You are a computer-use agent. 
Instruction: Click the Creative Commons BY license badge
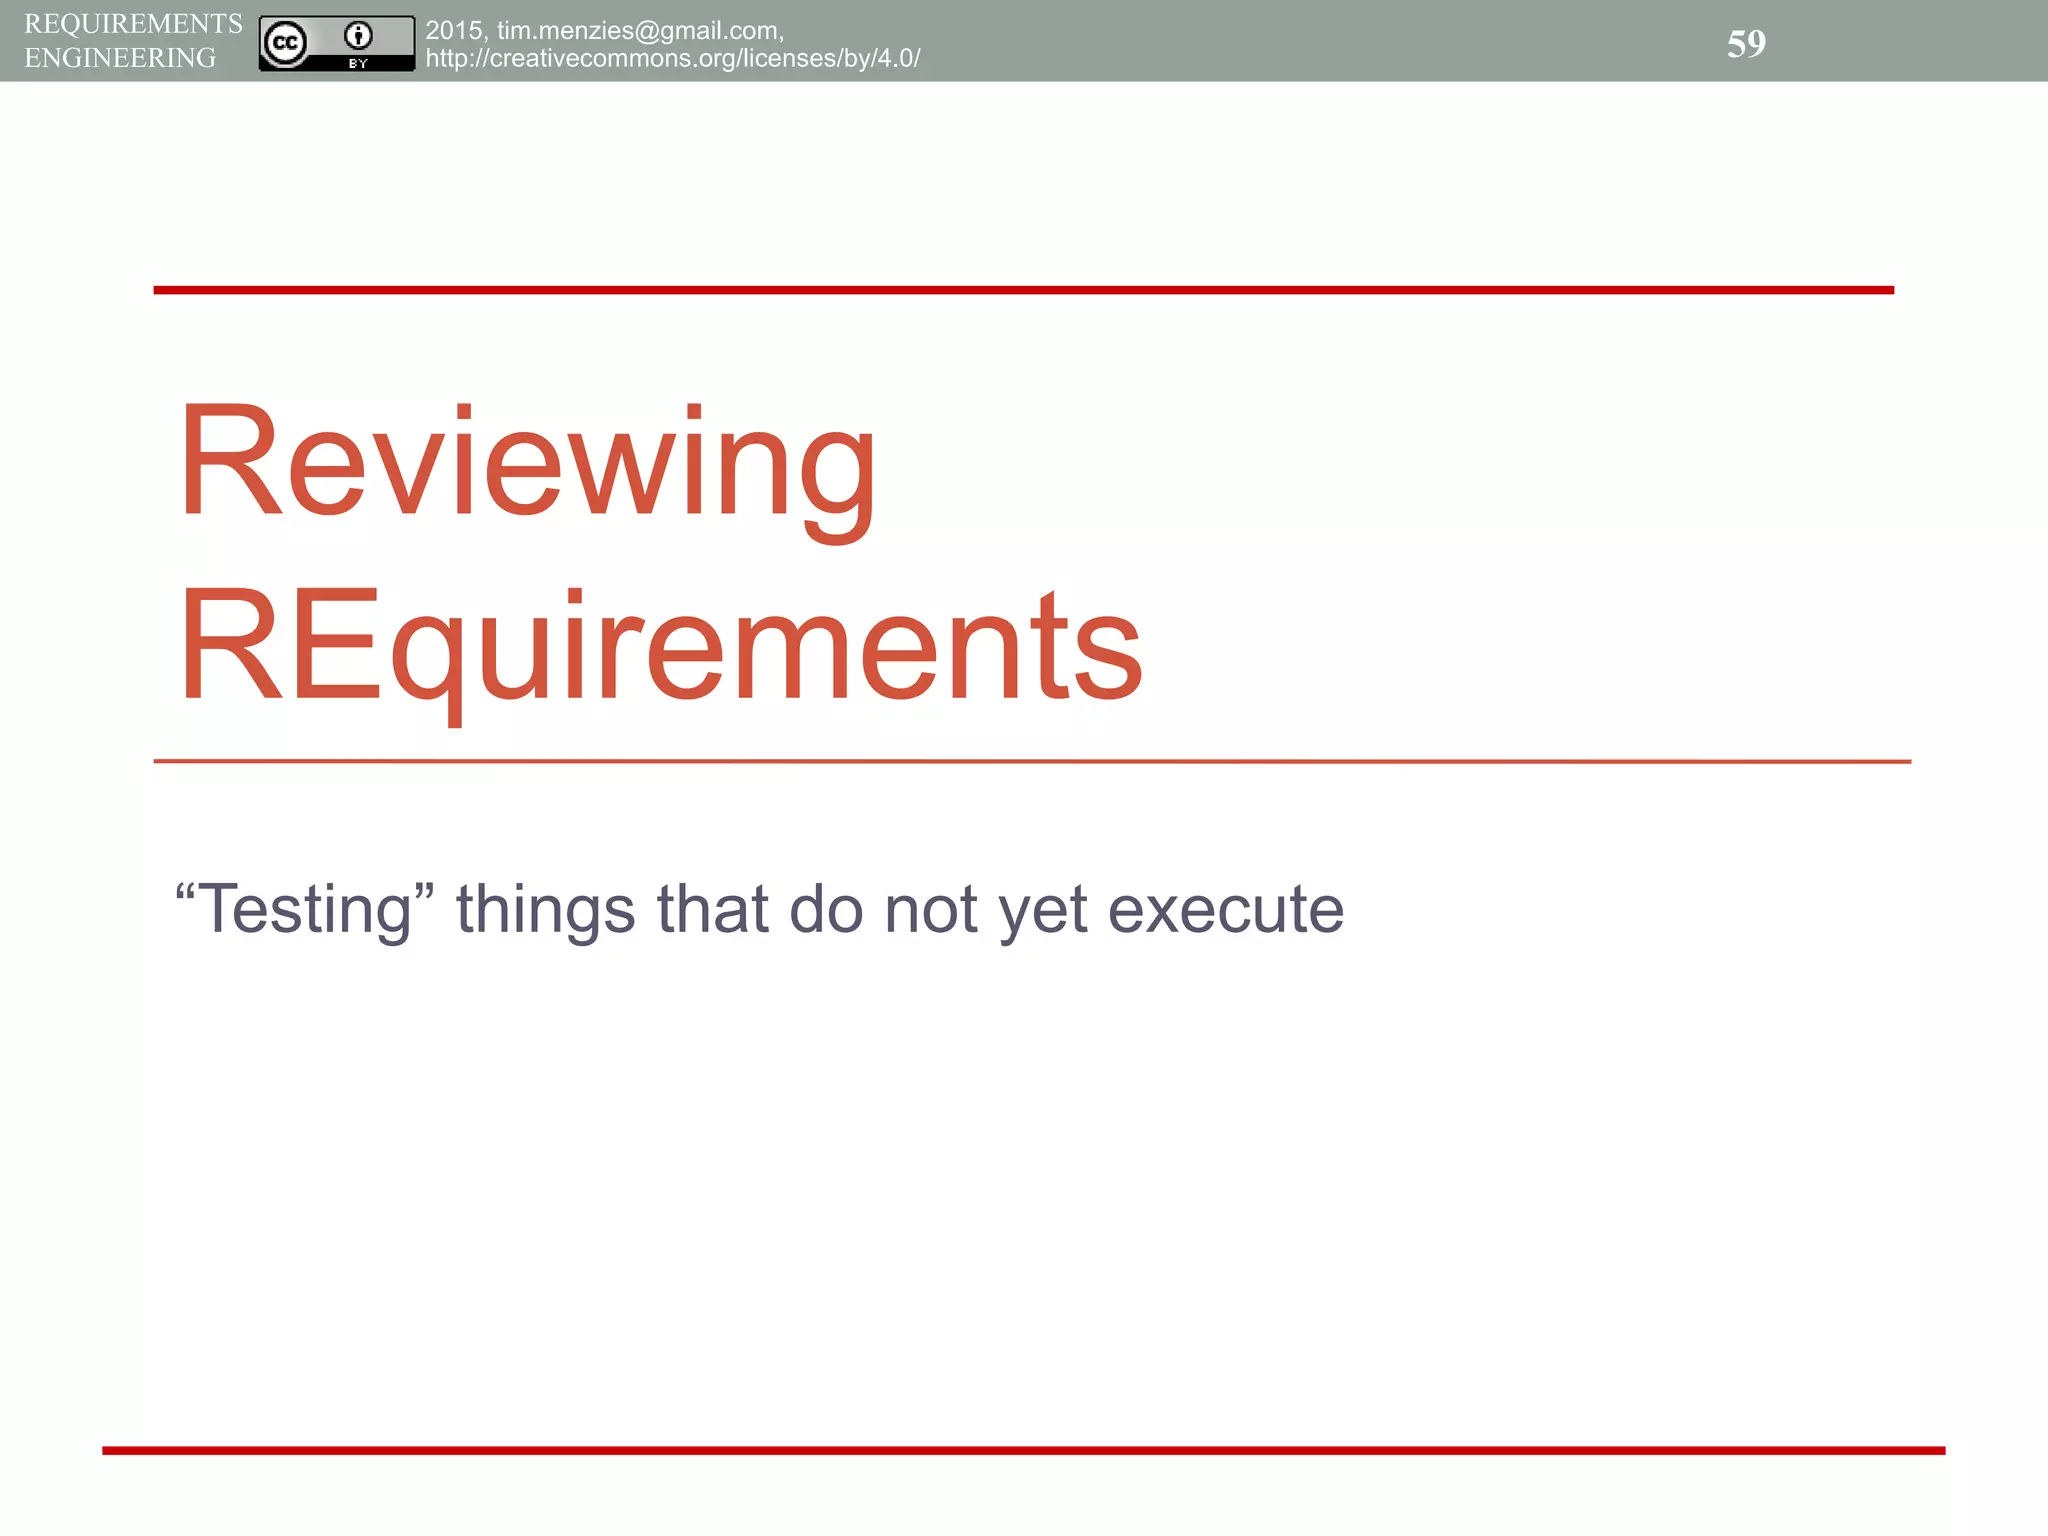(x=337, y=43)
